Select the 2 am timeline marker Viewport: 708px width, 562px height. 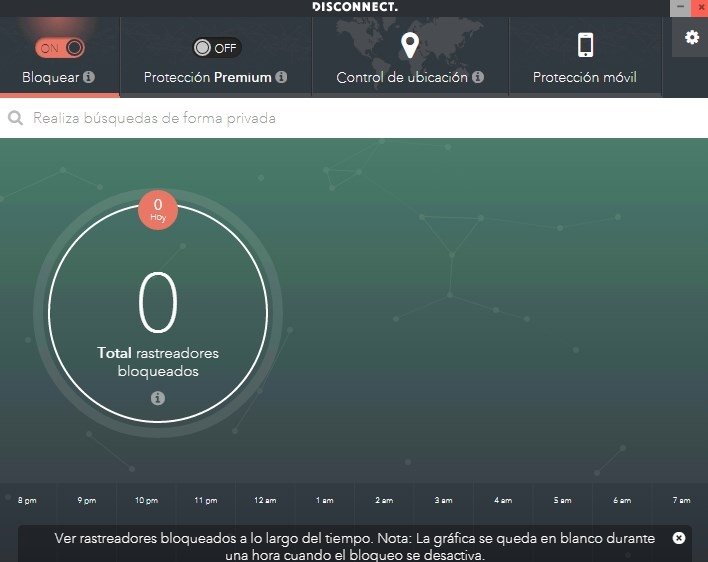(x=384, y=500)
